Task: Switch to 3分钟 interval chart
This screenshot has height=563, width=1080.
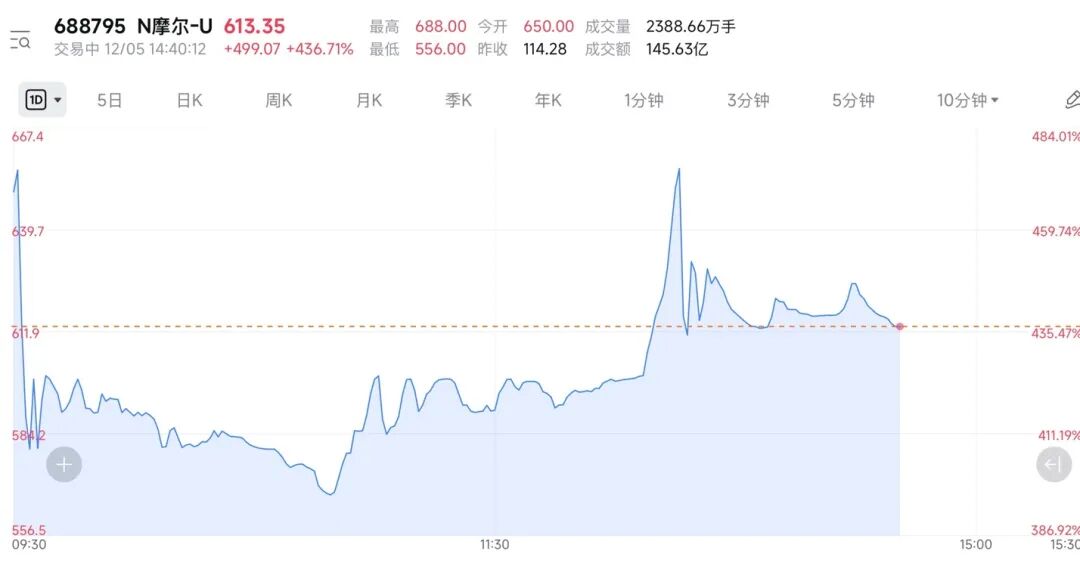Action: pos(748,100)
